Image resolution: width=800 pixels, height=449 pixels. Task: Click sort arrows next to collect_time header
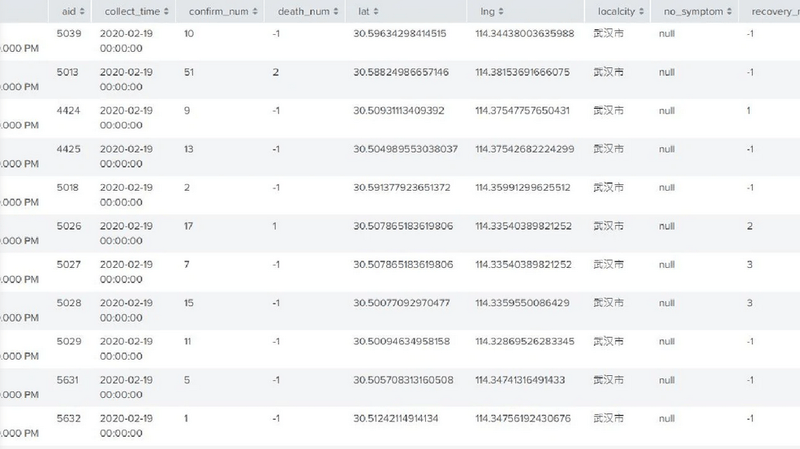tap(166, 12)
